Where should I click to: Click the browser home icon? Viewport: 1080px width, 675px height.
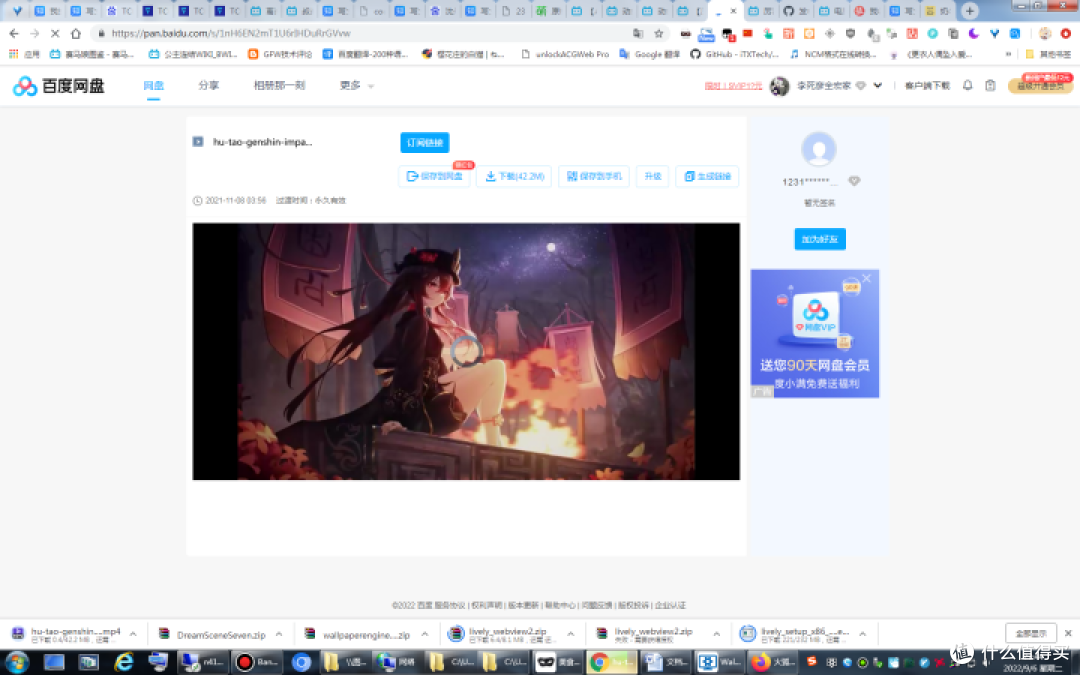[76, 33]
